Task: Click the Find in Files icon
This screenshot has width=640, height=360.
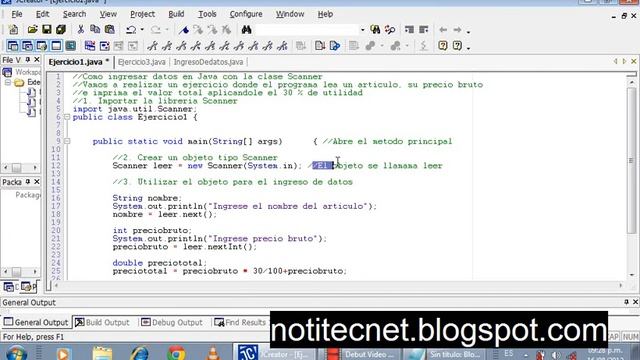Action: (x=375, y=29)
